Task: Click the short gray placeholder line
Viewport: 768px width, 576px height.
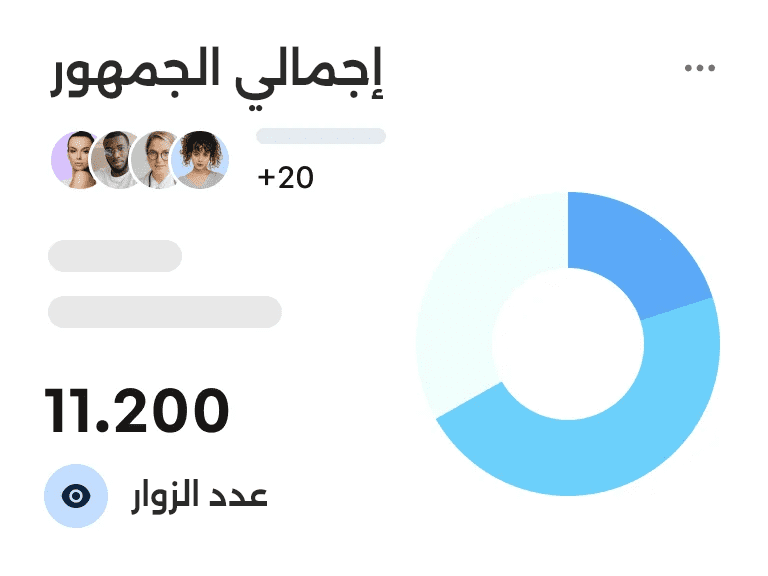Action: pyautogui.click(x=115, y=256)
